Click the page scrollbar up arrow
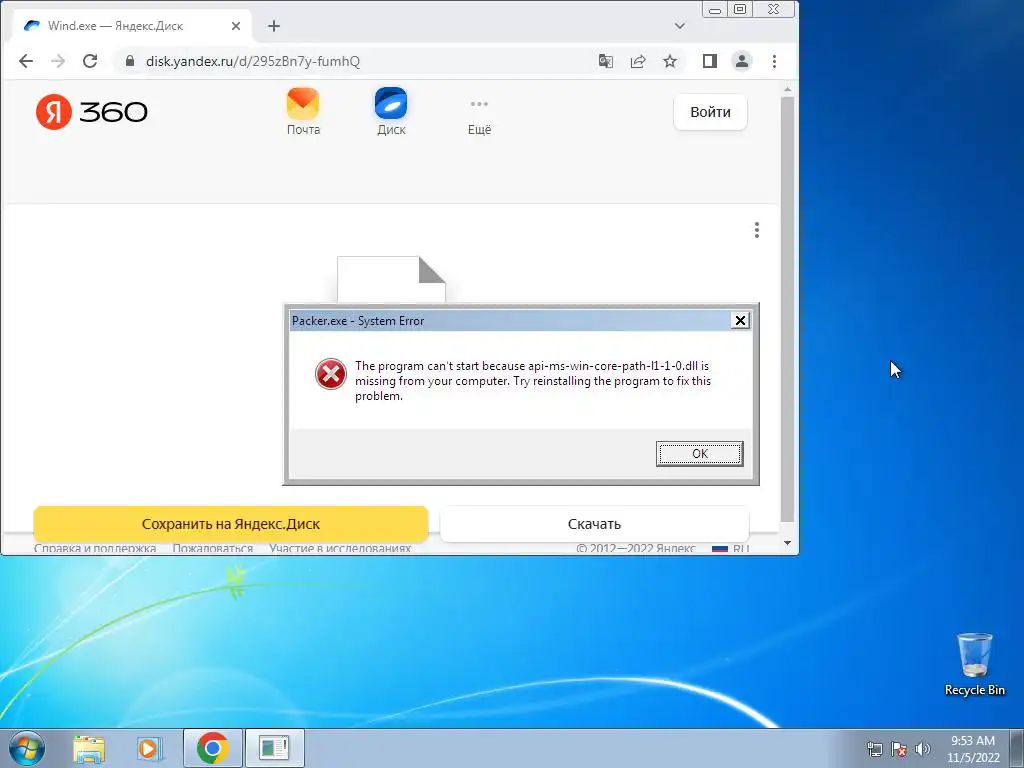 pos(788,89)
